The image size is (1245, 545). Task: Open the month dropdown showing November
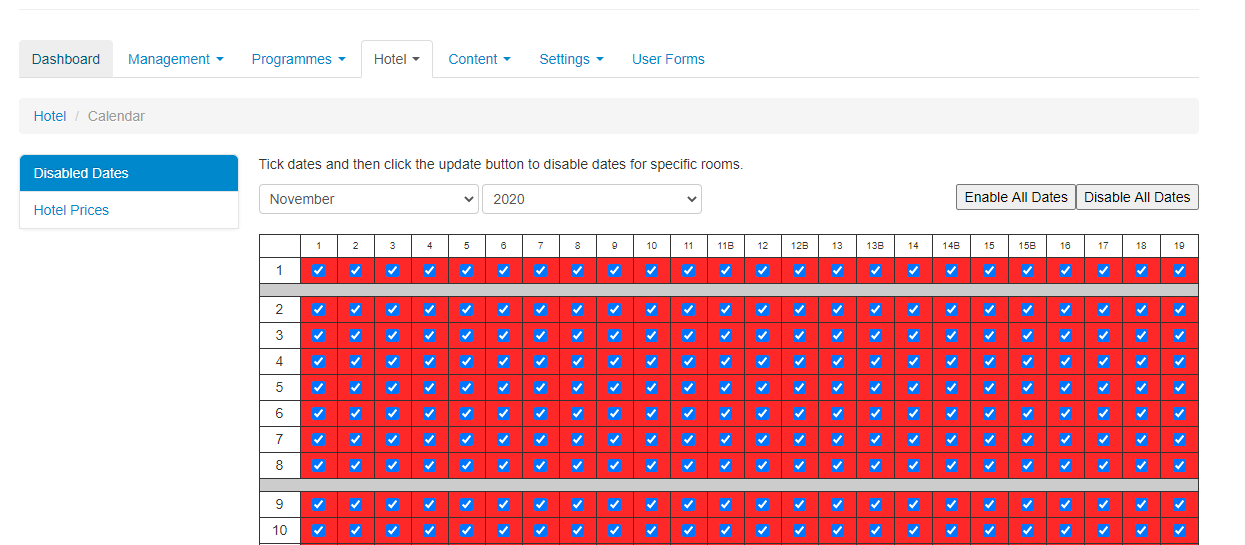pos(369,199)
